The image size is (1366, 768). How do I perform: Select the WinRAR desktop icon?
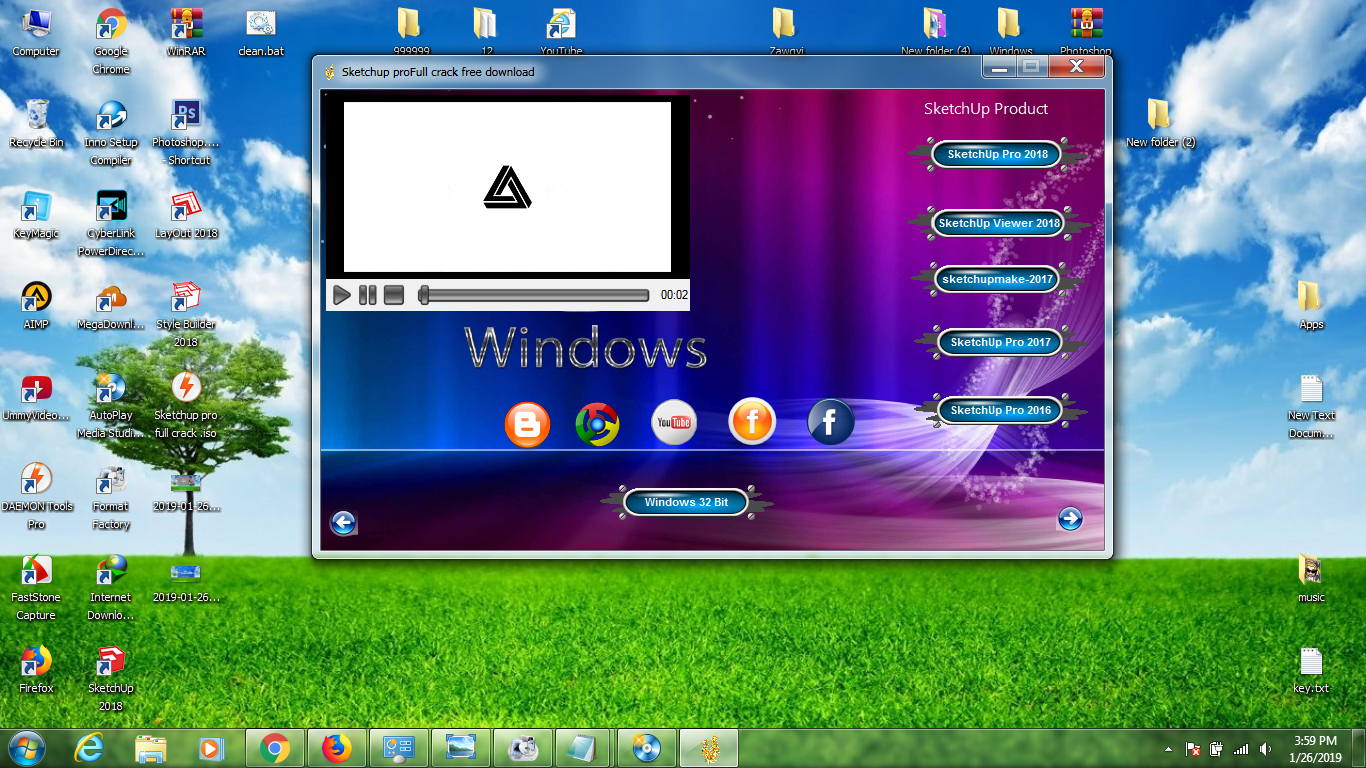(x=186, y=32)
